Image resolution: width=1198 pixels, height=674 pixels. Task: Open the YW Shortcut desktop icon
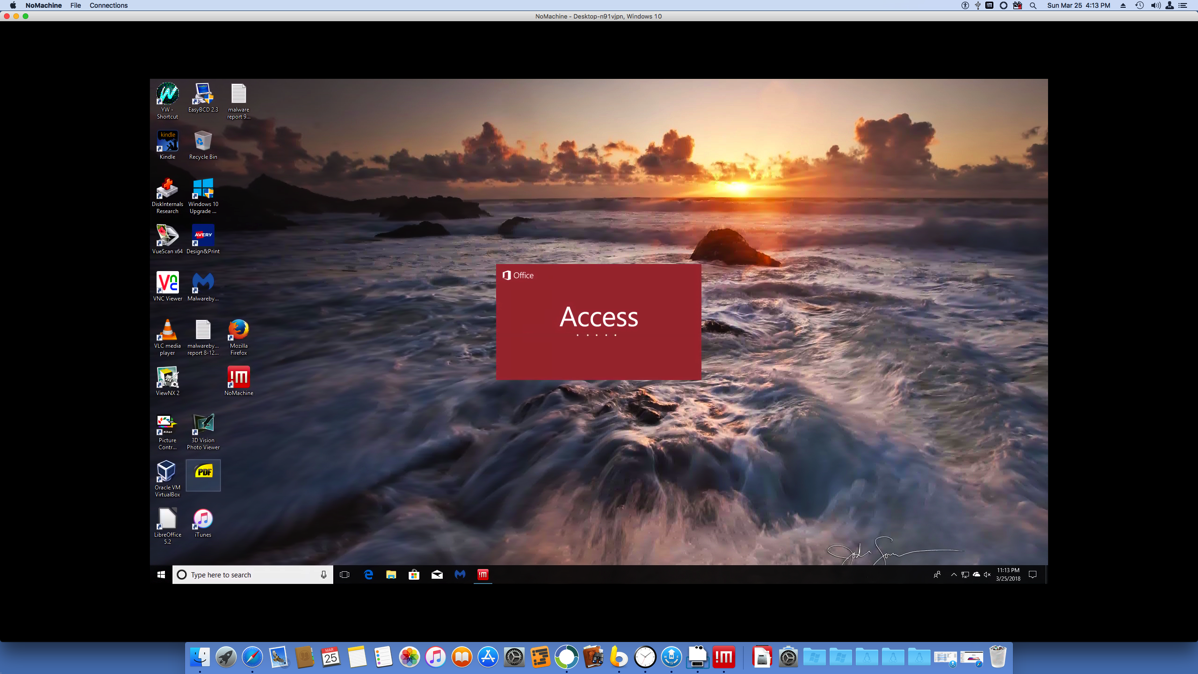point(167,101)
